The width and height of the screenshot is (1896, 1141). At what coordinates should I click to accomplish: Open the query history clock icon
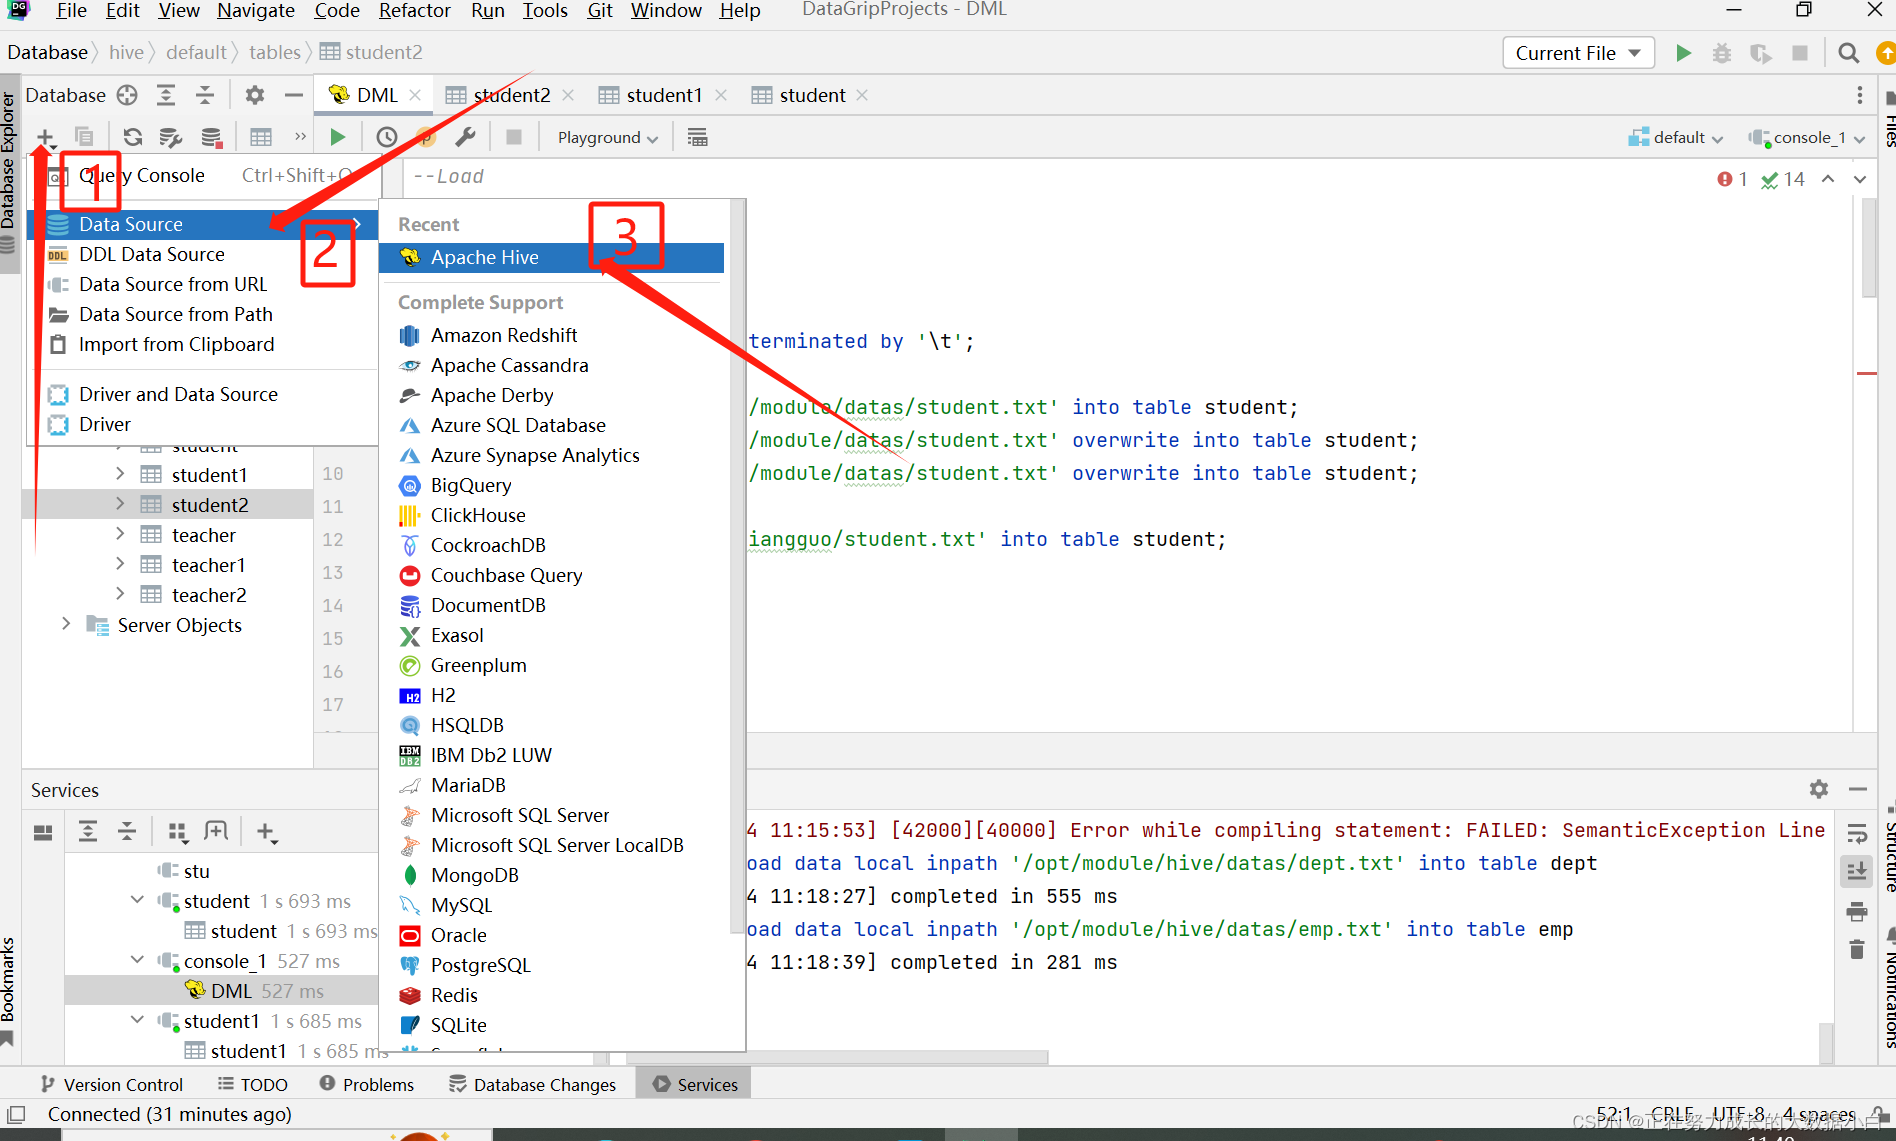point(387,137)
